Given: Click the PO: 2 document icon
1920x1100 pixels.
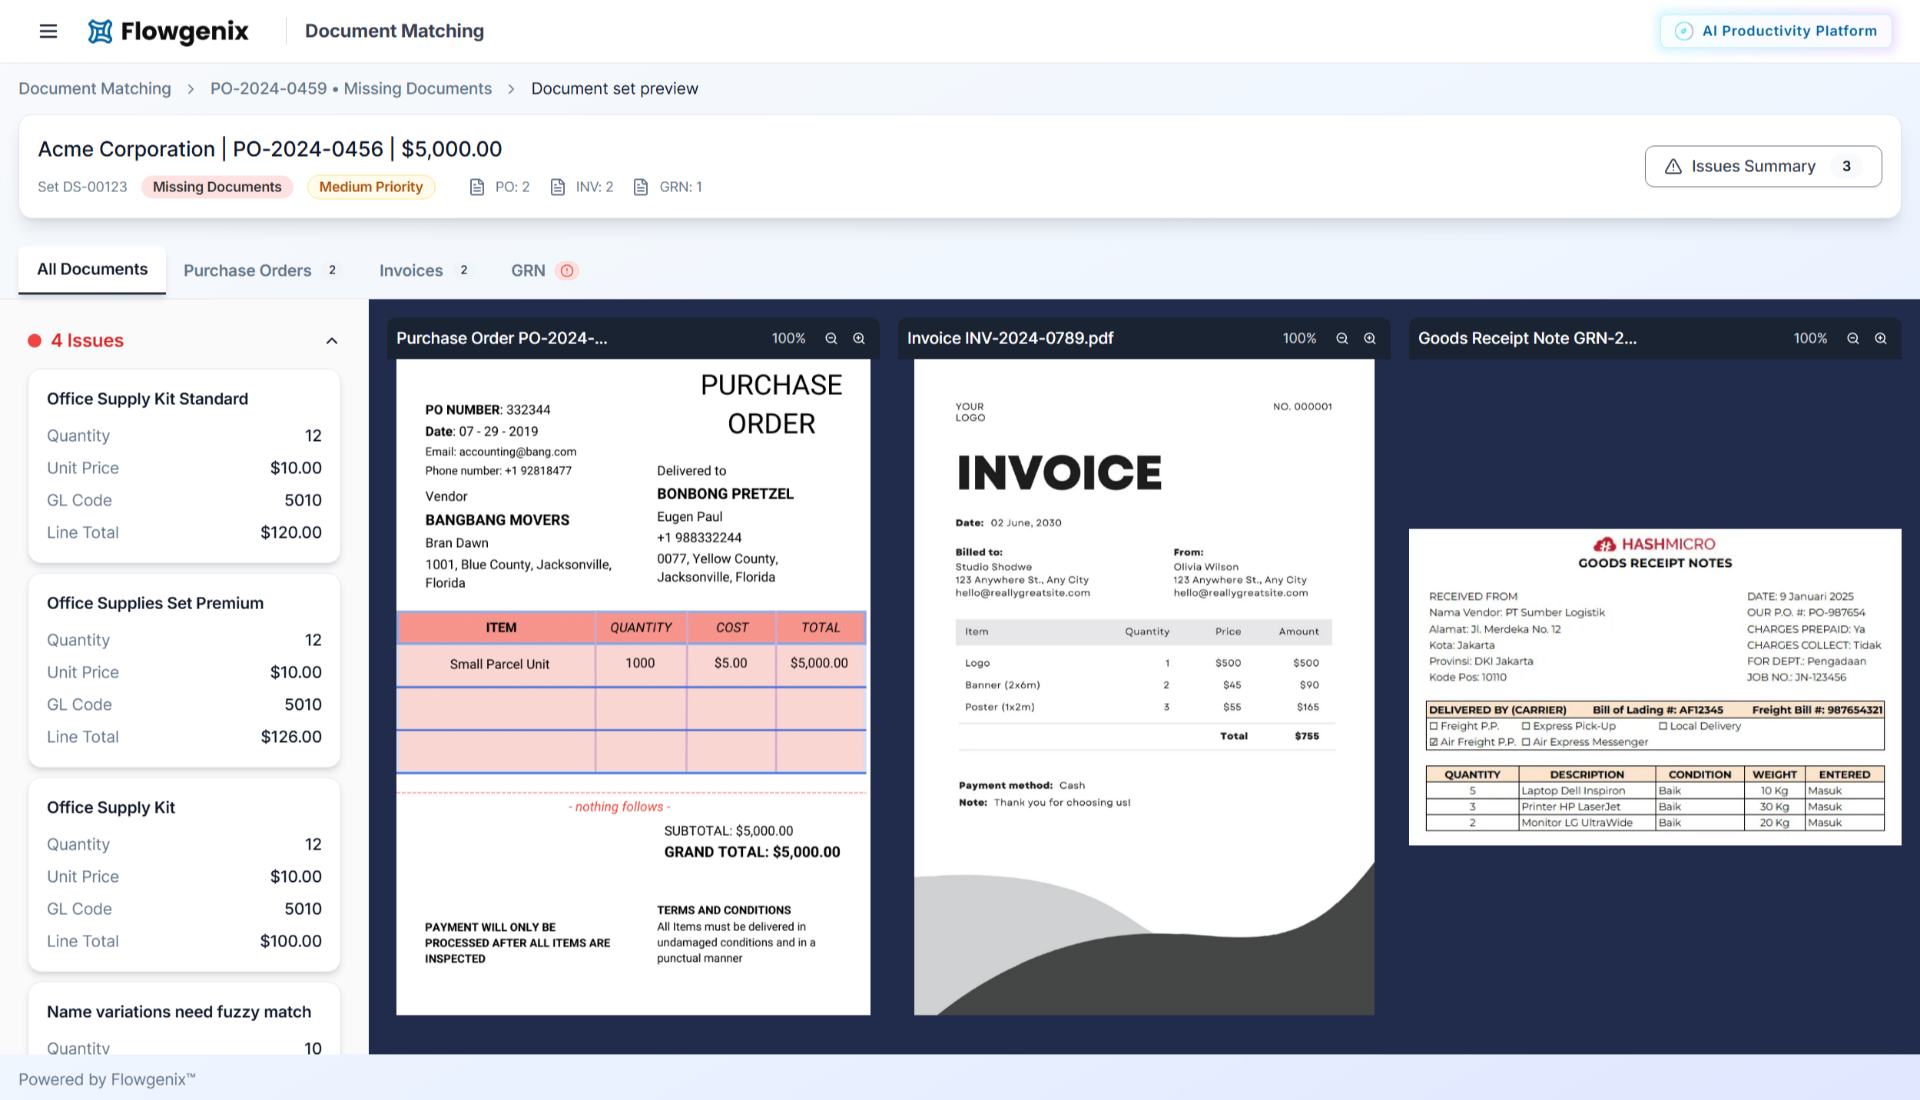Looking at the screenshot, I should pyautogui.click(x=477, y=187).
